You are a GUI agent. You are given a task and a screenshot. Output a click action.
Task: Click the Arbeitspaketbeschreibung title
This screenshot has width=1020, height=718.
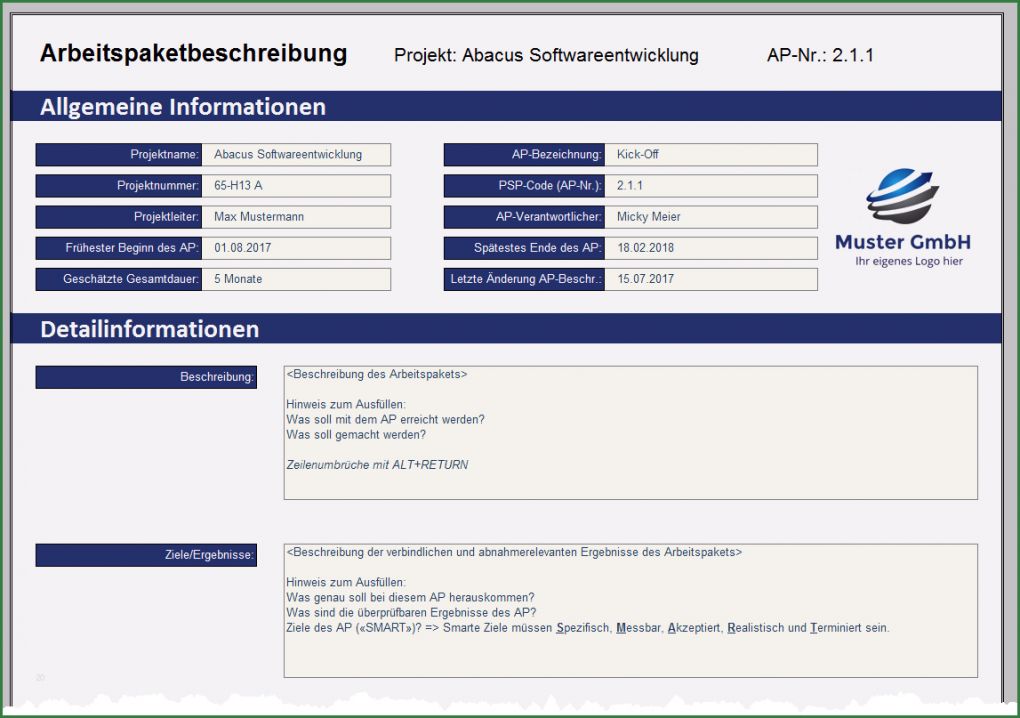click(x=193, y=54)
